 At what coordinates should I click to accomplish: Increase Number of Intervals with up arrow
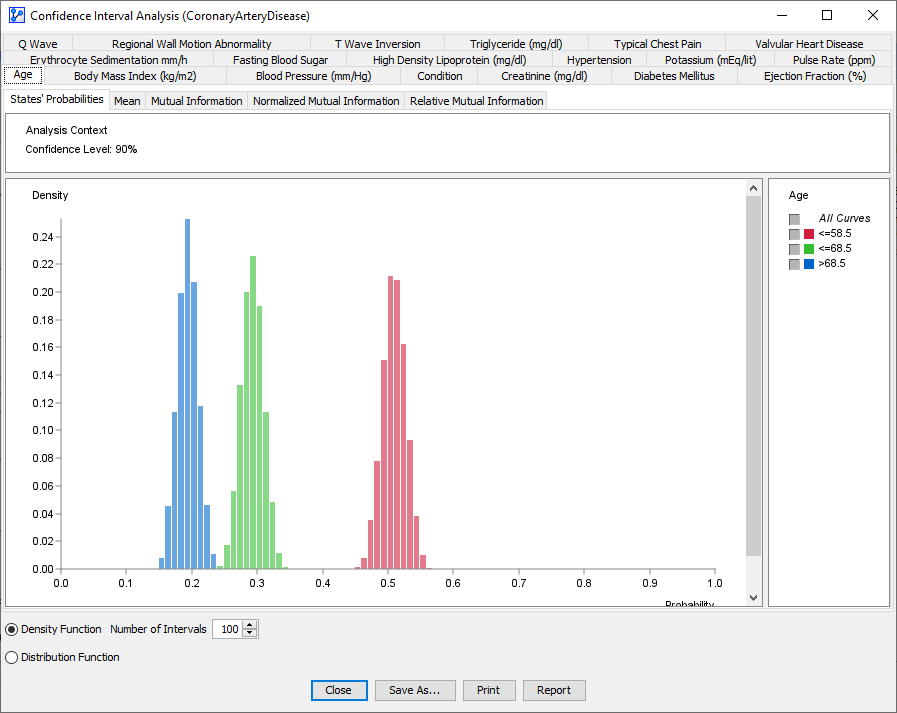tap(250, 625)
